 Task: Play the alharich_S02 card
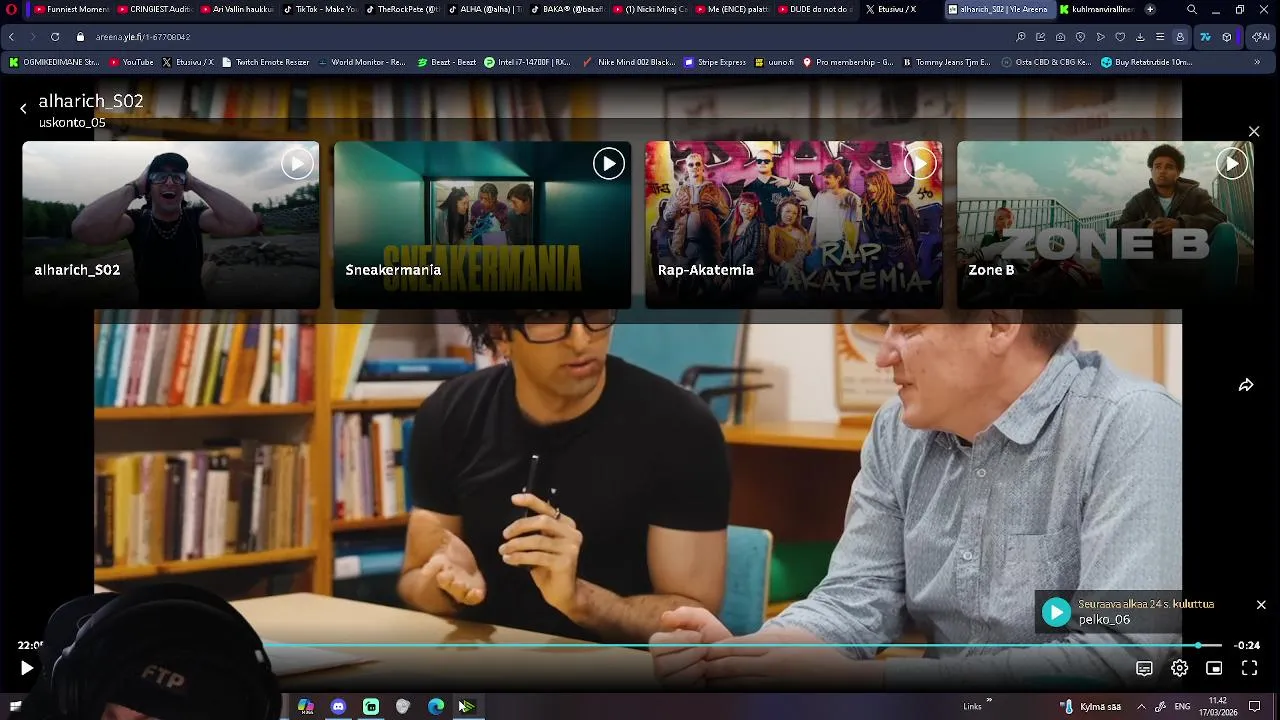click(297, 163)
